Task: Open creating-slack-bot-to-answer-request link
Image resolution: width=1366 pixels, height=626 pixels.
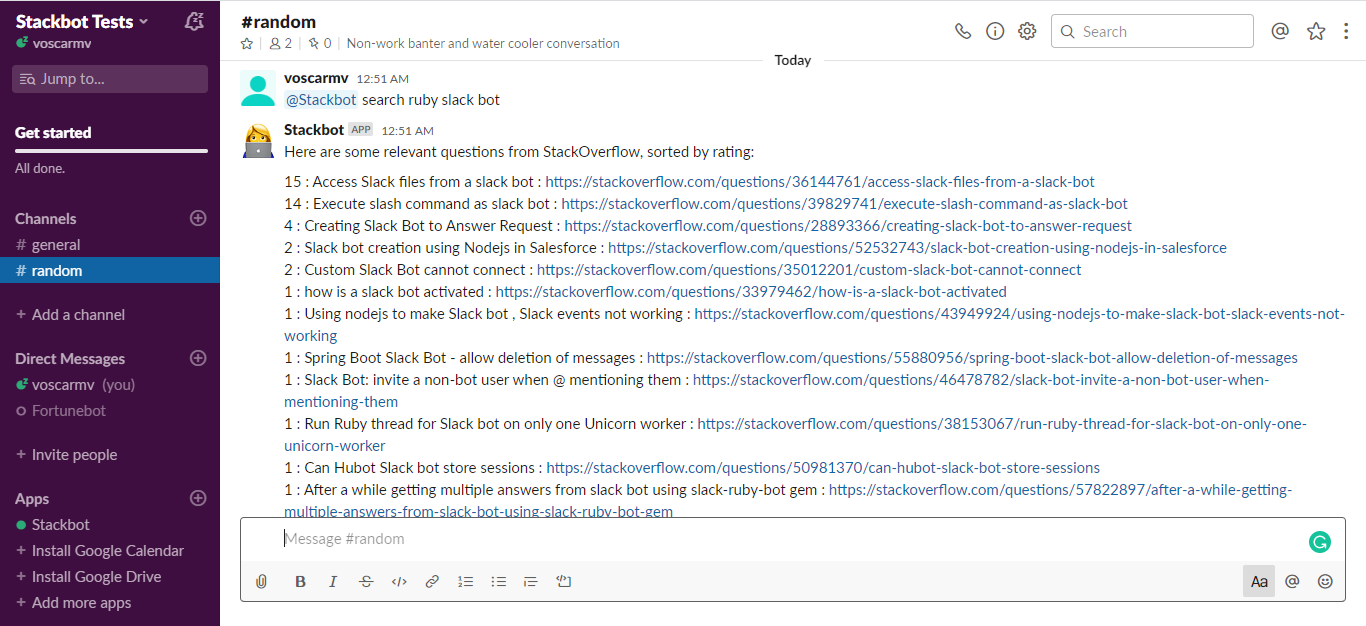Action: 848,226
